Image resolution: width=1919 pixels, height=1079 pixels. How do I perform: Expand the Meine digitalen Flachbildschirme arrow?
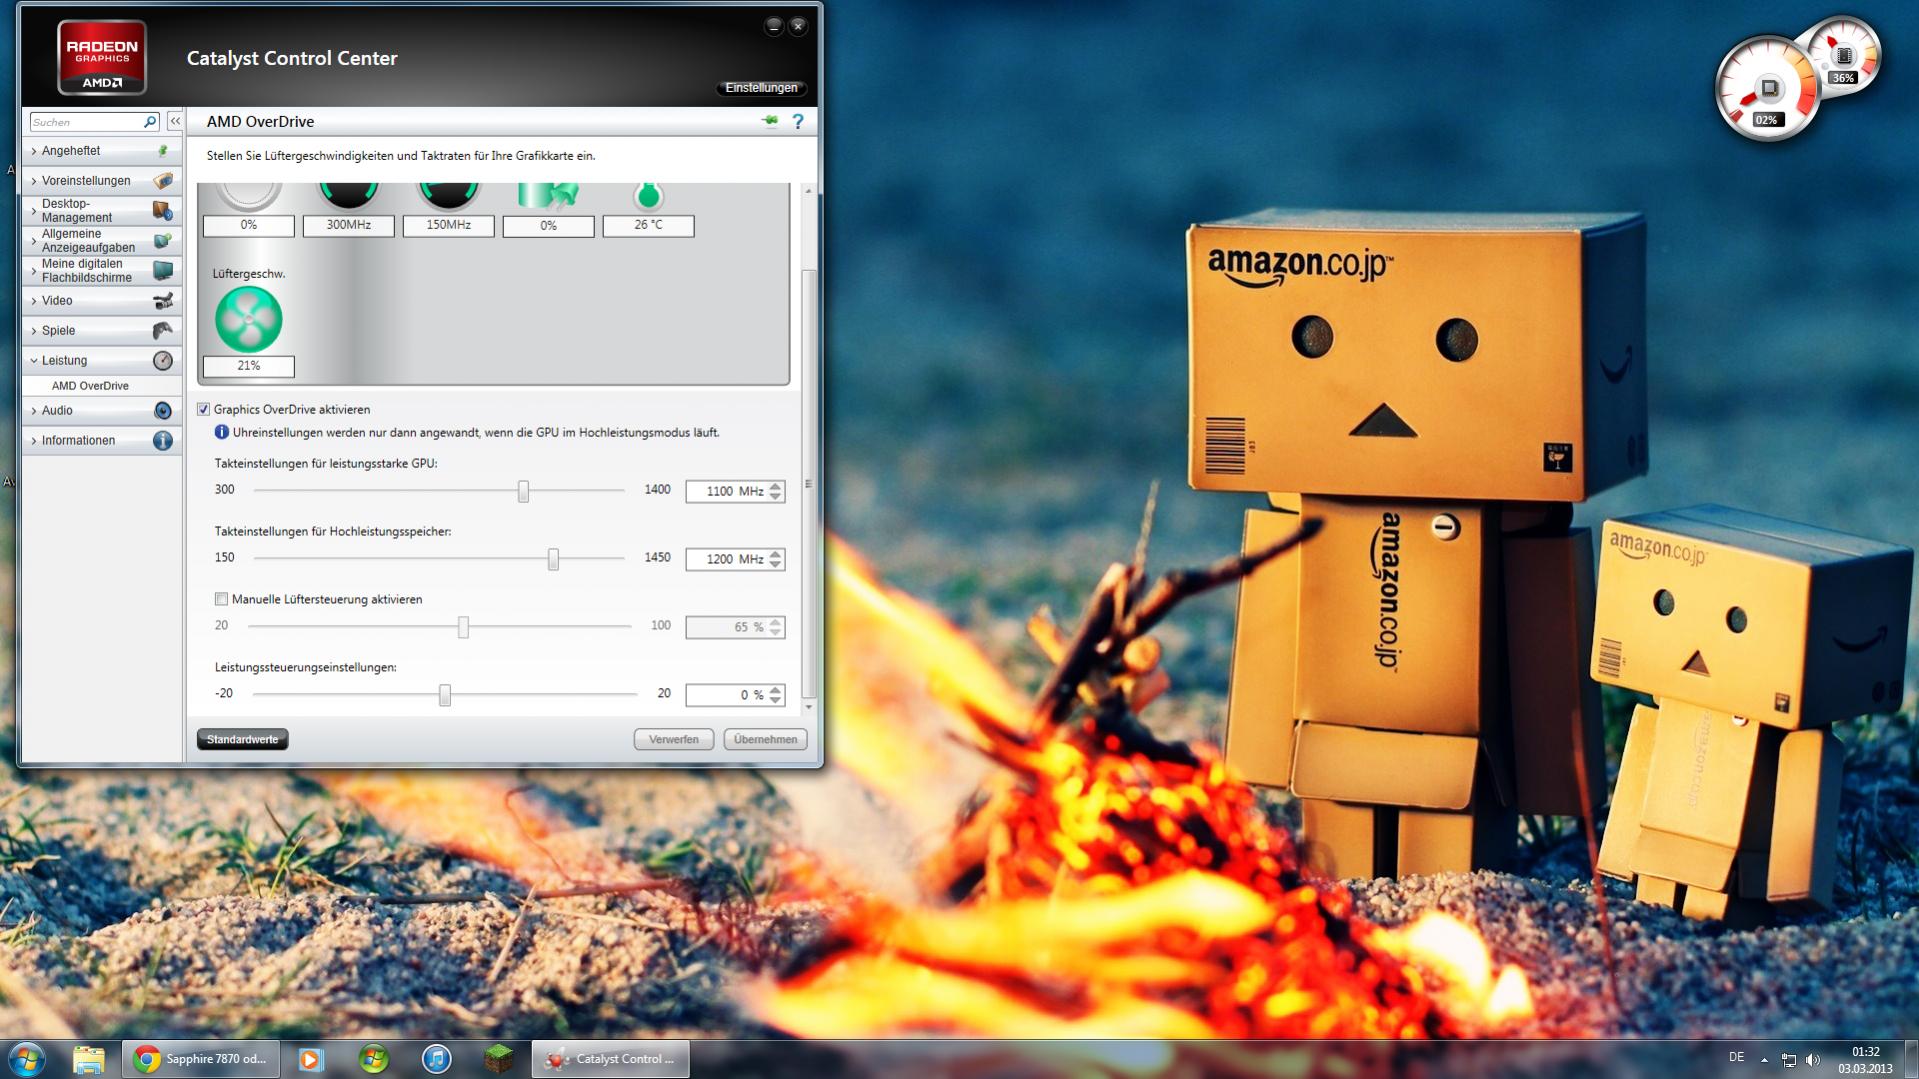coord(34,271)
